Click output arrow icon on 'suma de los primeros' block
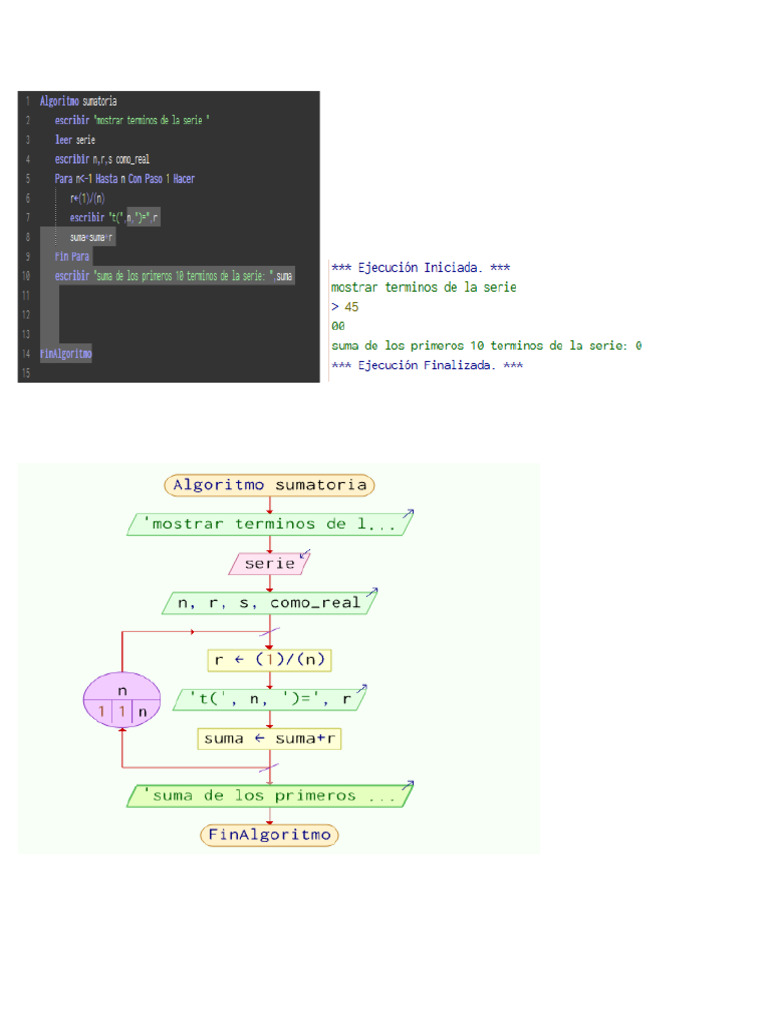This screenshot has height=1024, width=768. [408, 785]
